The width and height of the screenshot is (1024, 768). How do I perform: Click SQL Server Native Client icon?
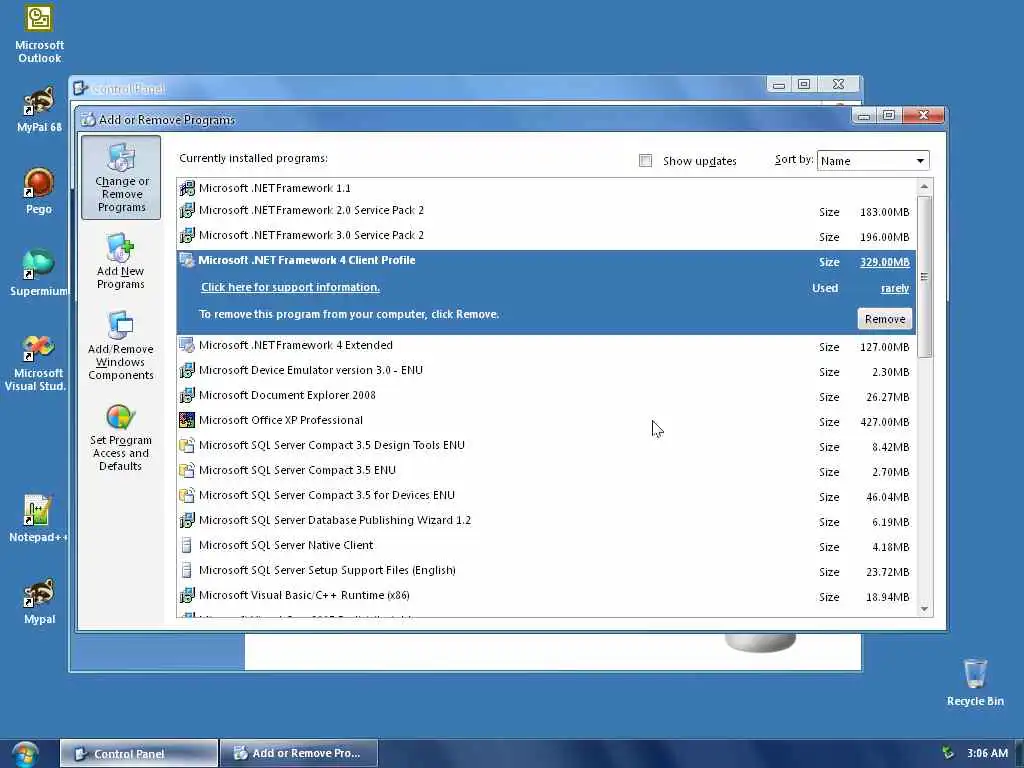point(187,545)
